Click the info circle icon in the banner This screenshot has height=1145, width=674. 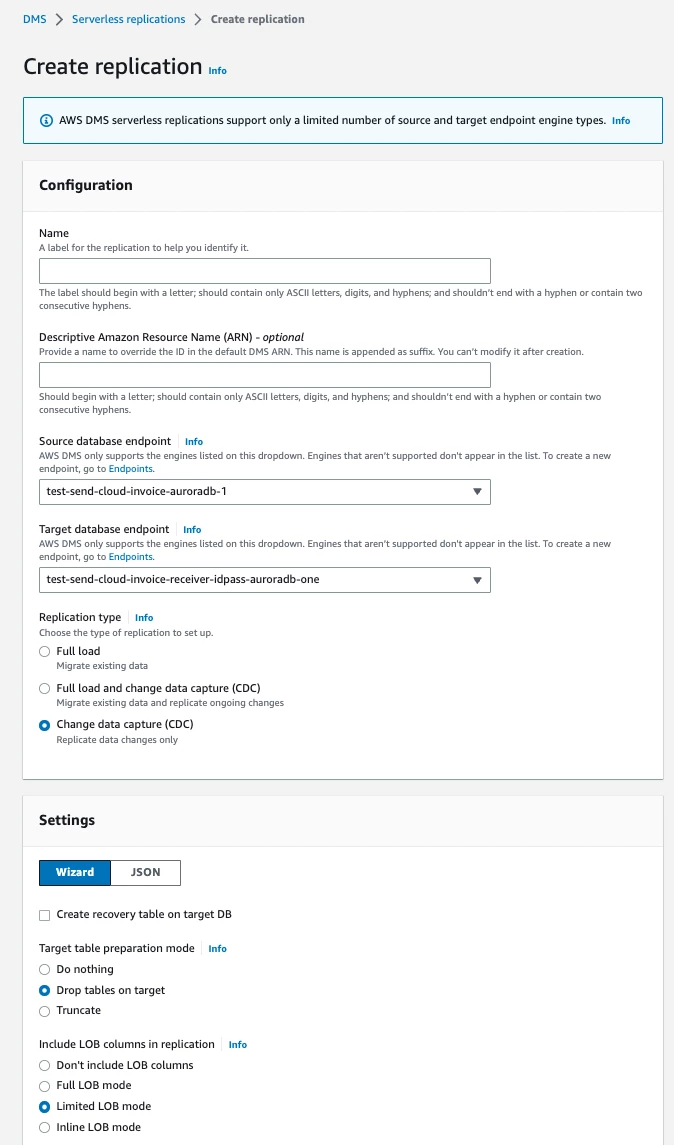(x=46, y=120)
